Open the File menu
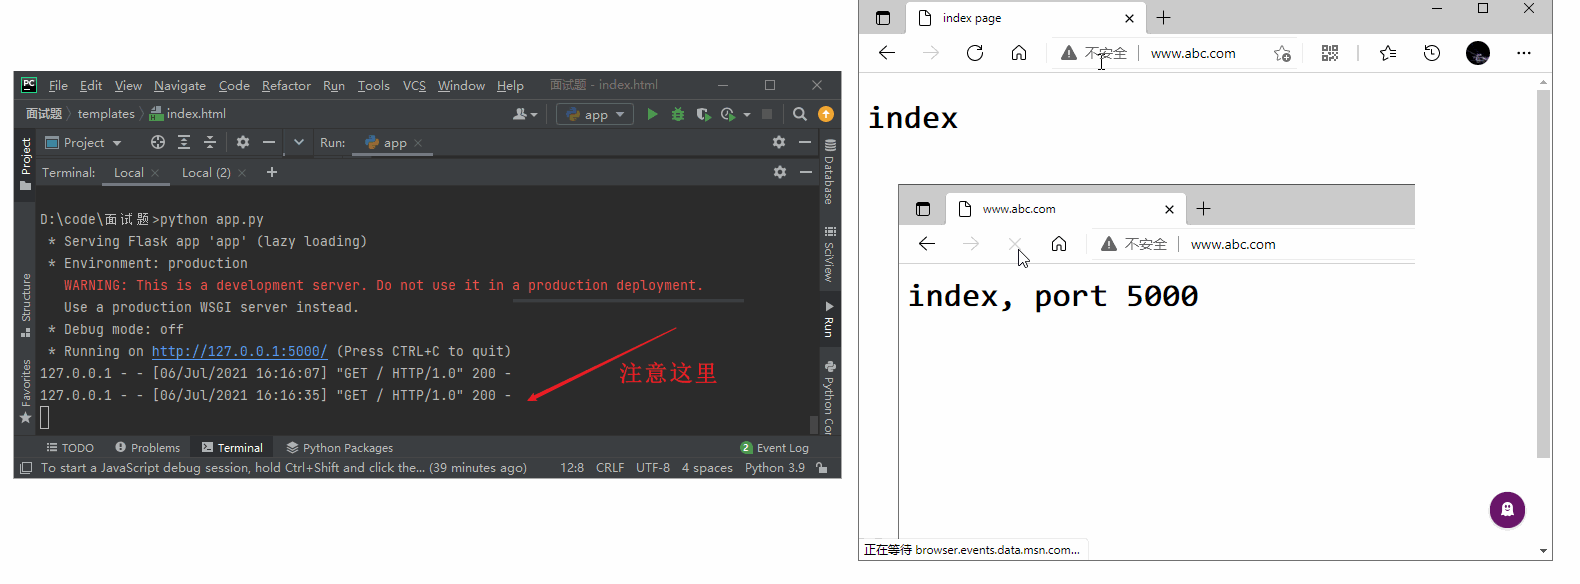Screen dimensions: 1580x584 58,85
